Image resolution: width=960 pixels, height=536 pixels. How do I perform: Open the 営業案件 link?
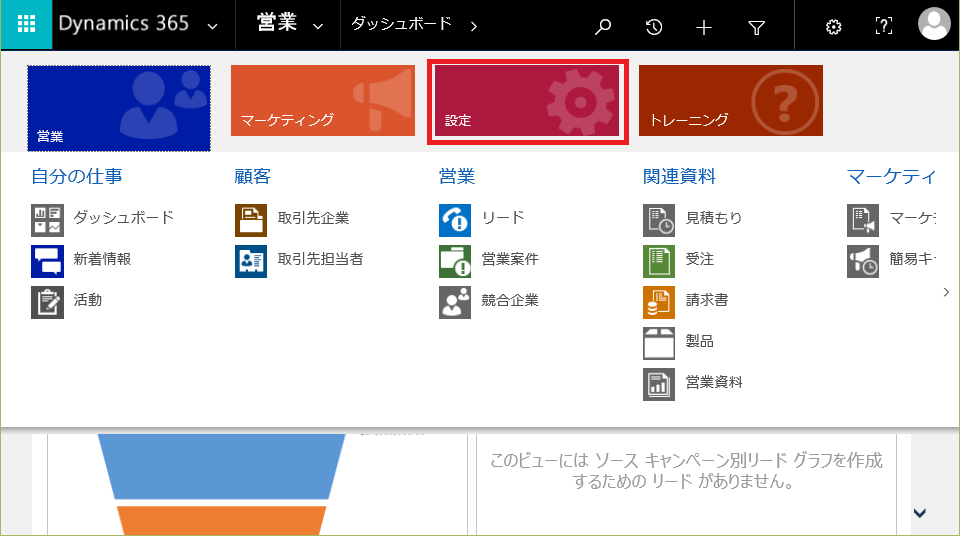(x=510, y=259)
